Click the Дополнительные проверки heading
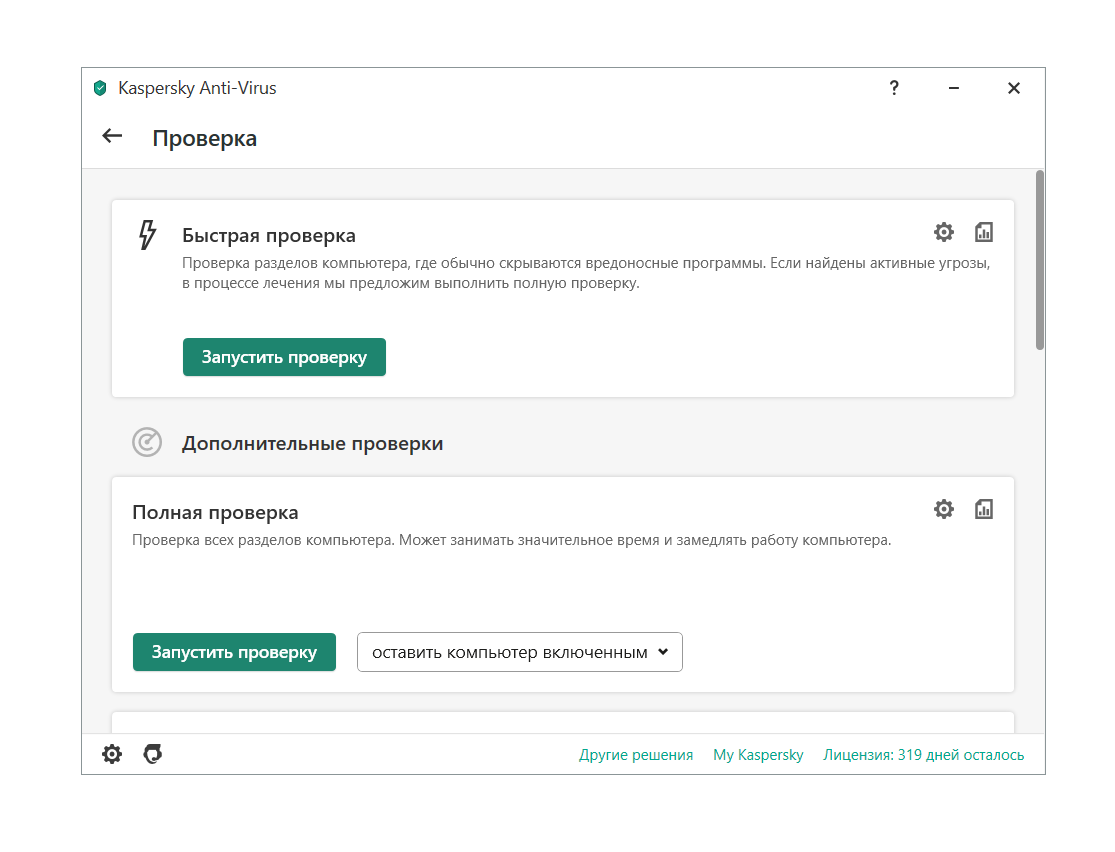Screen dimensions: 1115x852 [x=312, y=444]
